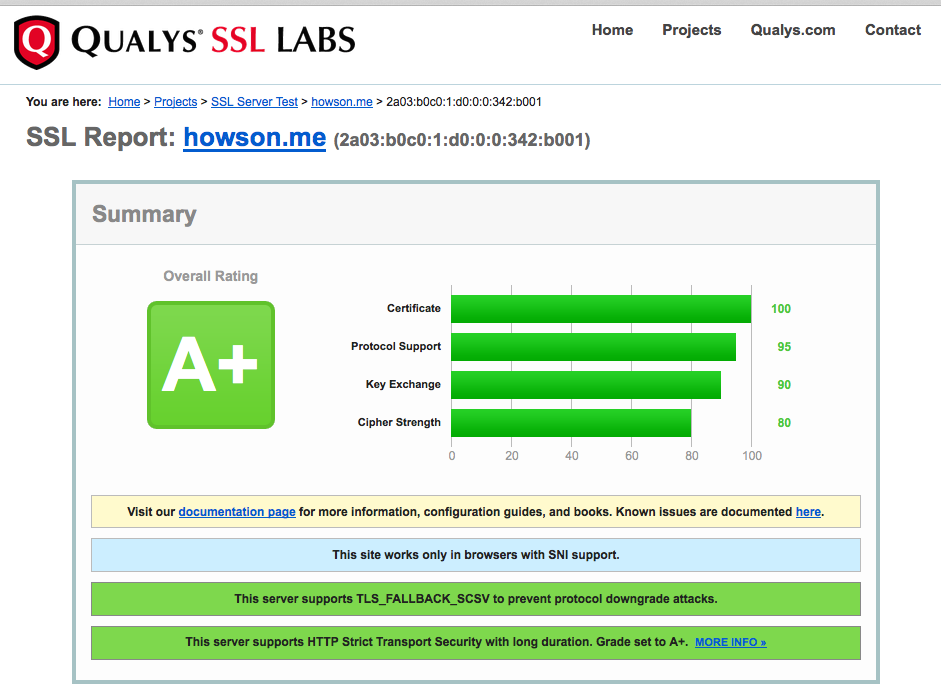Click the 'Overall Rating' label
The width and height of the screenshot is (941, 698).
(211, 276)
